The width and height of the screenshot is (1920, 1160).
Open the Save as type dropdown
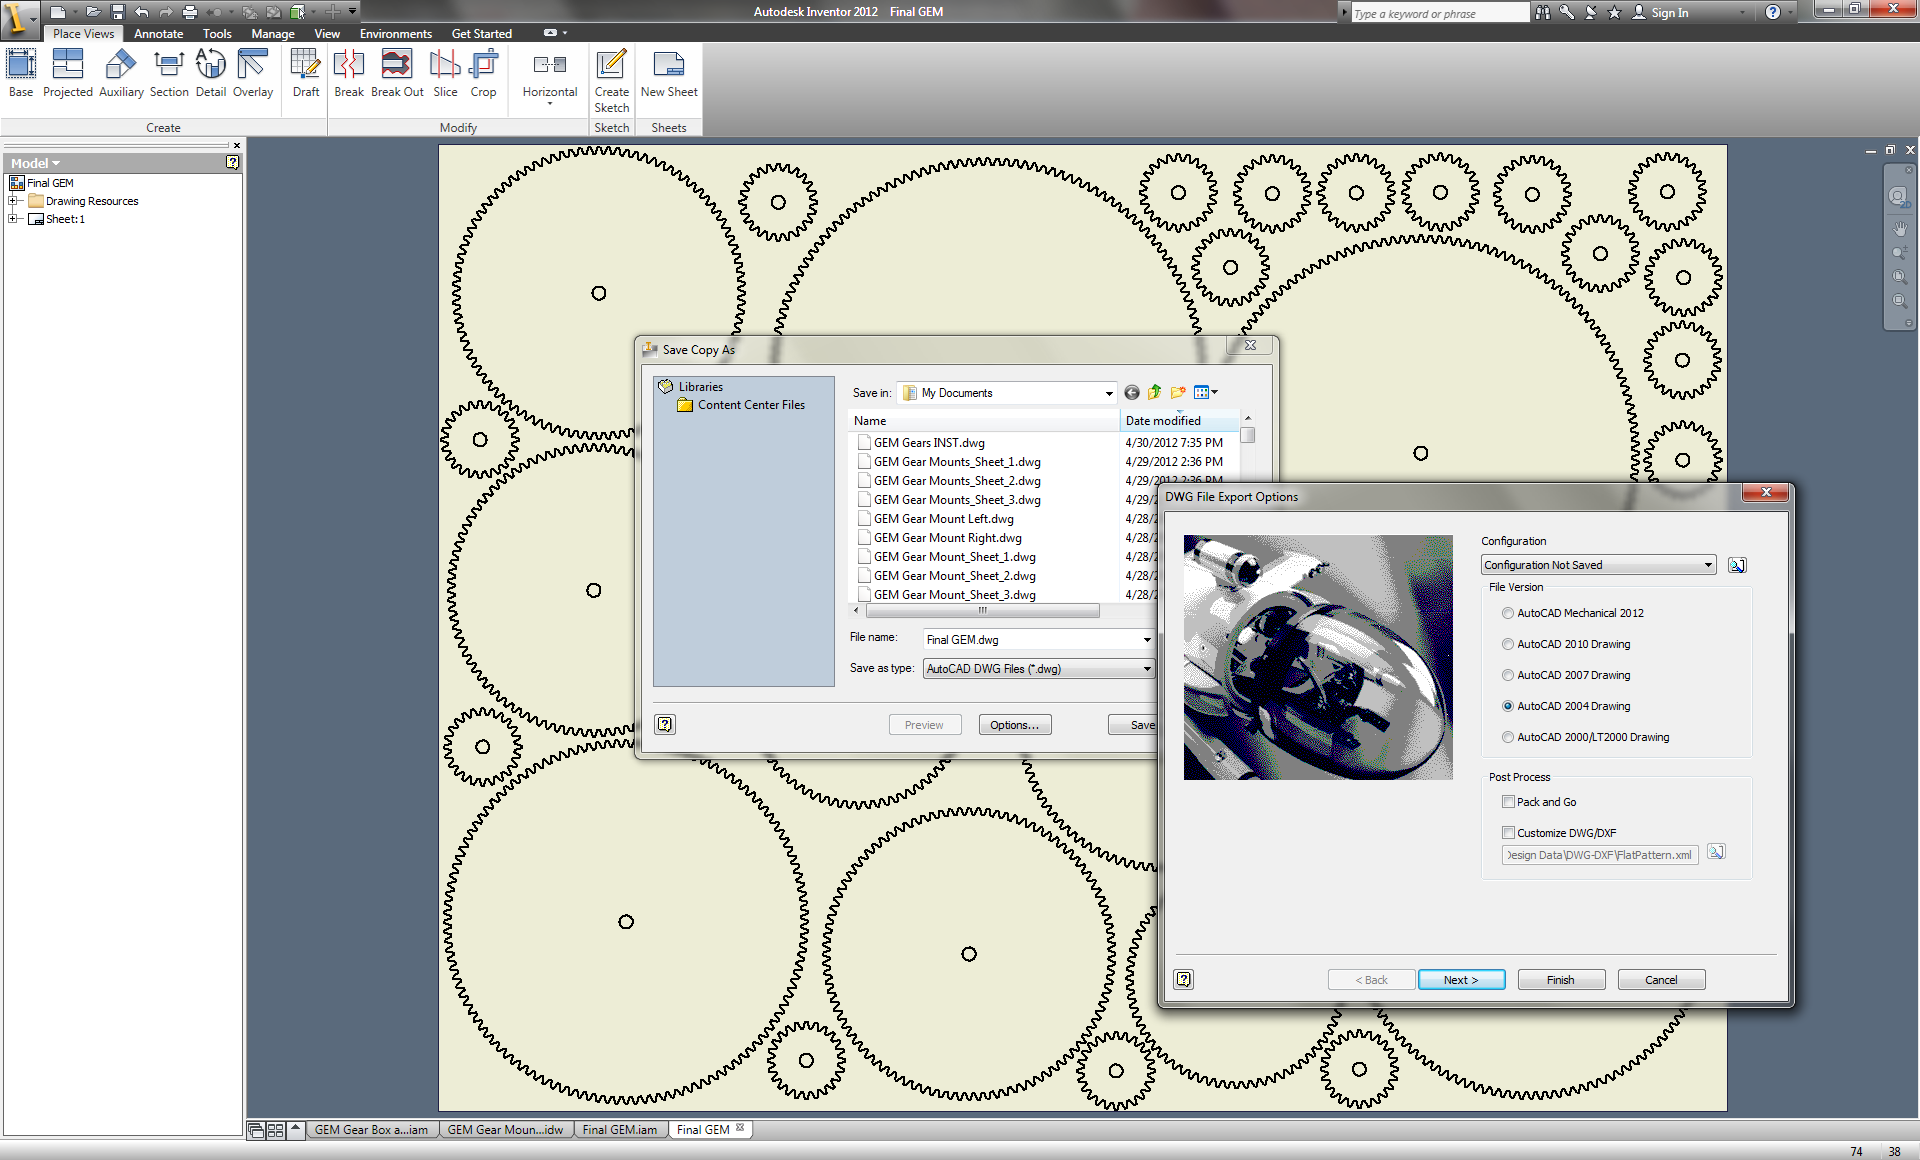click(x=1038, y=669)
